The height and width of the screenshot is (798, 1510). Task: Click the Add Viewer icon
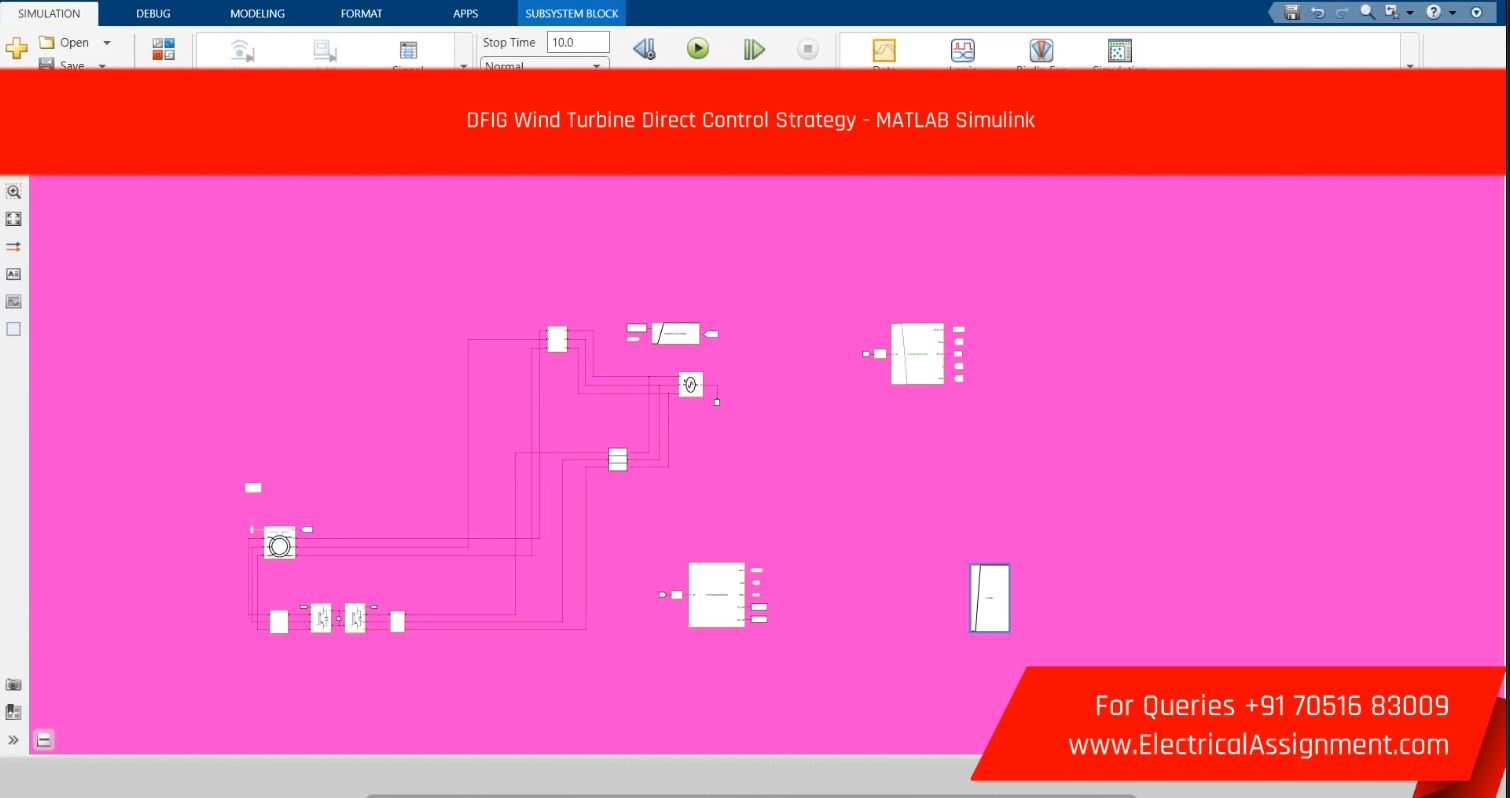(x=325, y=52)
